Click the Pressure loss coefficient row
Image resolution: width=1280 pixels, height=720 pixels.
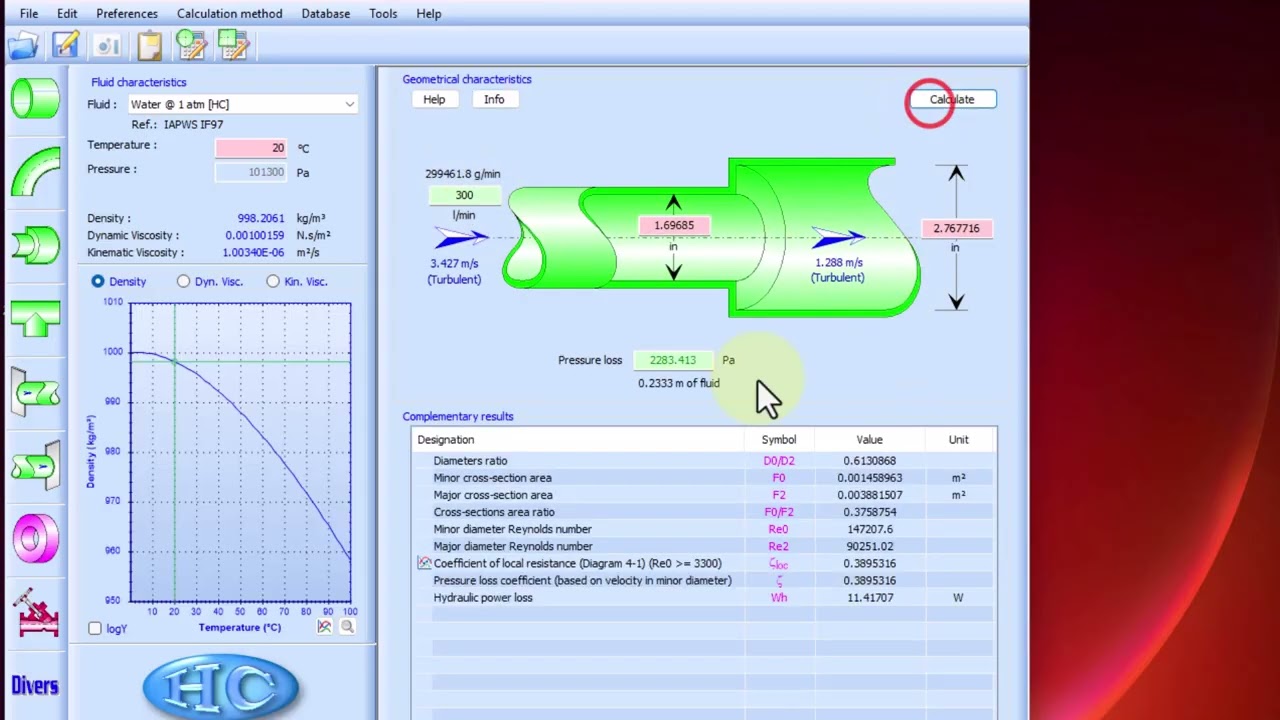tap(704, 580)
